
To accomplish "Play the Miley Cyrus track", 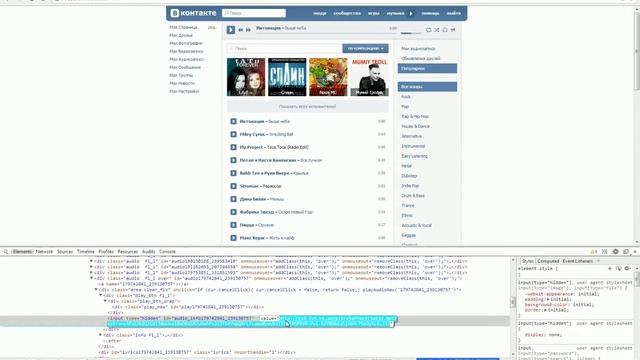I will click(x=233, y=134).
